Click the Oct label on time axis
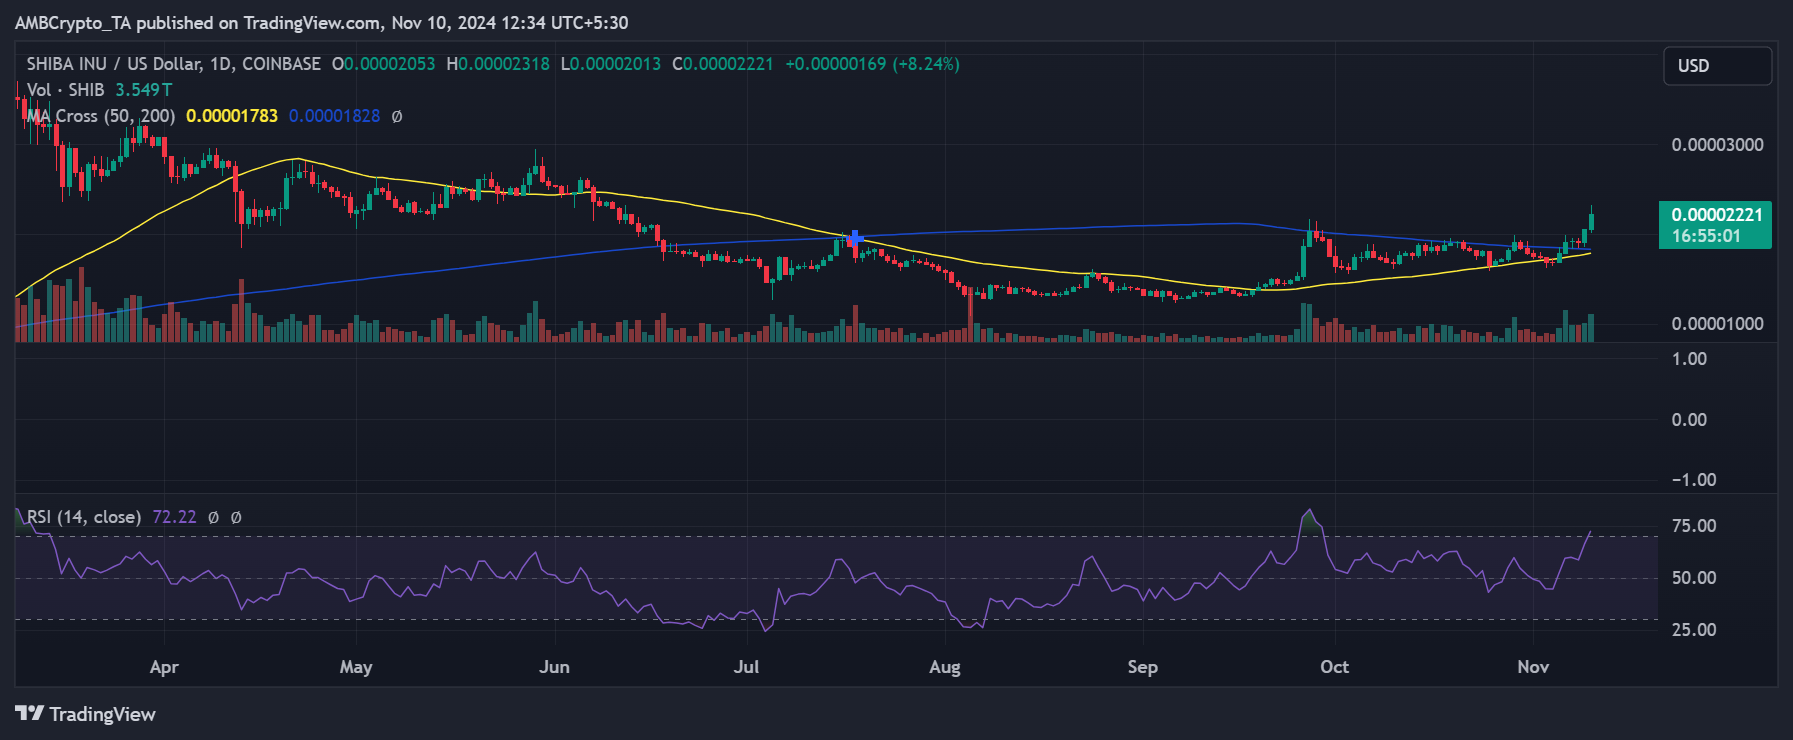Viewport: 1793px width, 740px height. (1334, 667)
